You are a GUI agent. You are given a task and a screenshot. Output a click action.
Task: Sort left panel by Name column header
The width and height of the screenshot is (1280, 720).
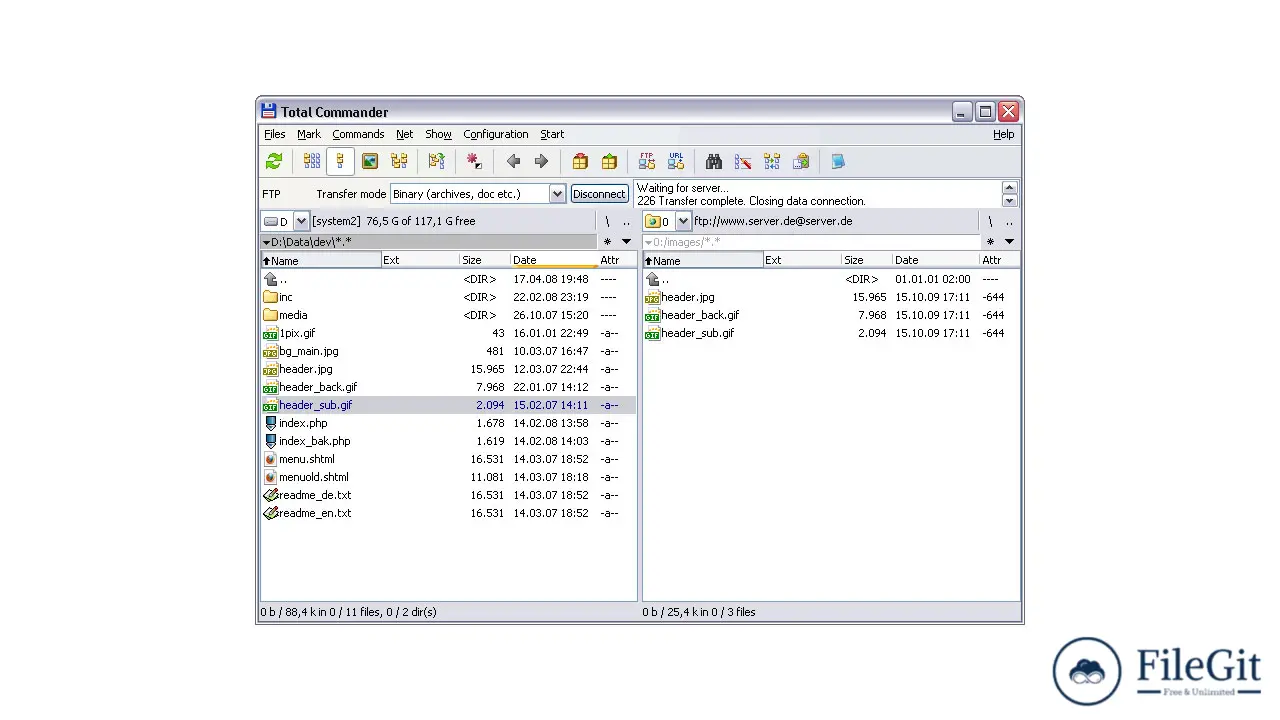point(321,260)
